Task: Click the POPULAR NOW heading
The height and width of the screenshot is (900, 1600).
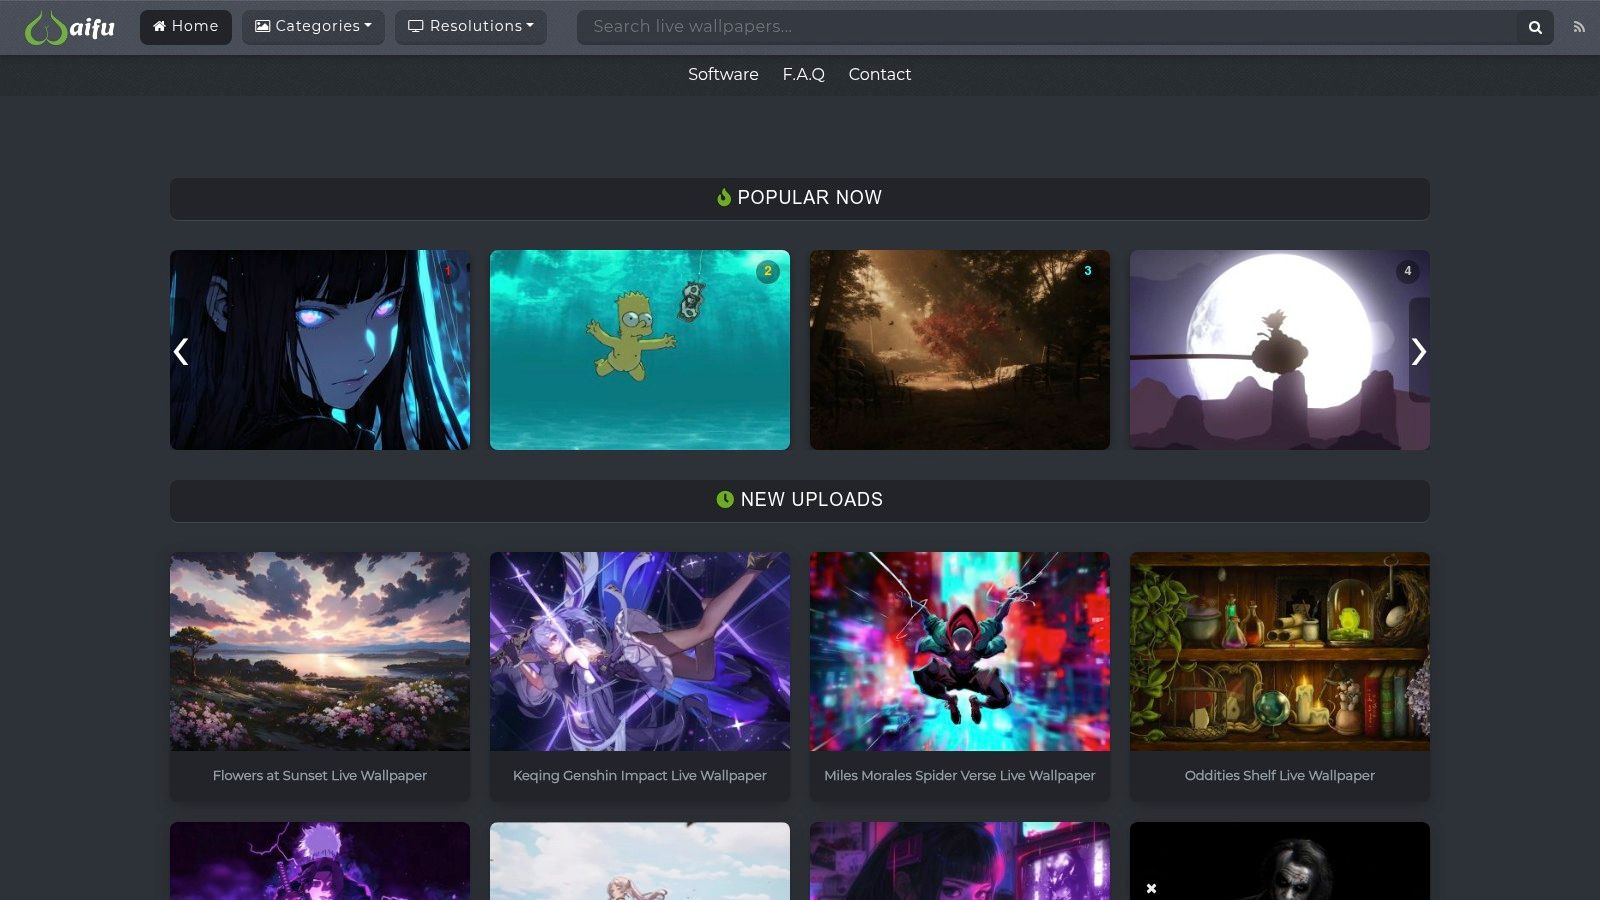Action: point(800,198)
